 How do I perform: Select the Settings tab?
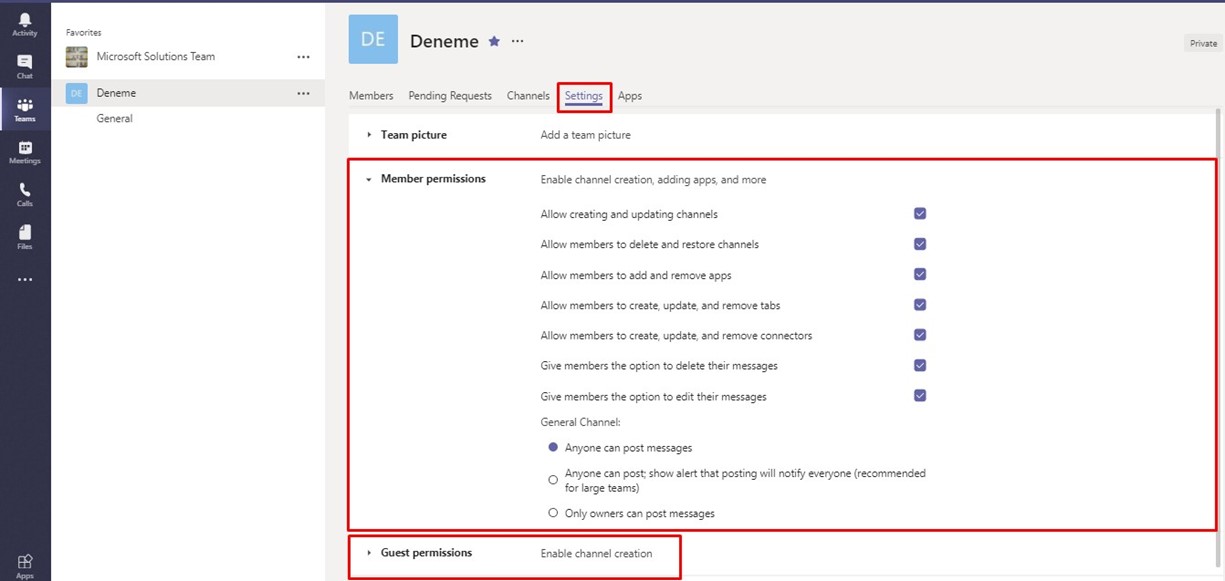584,96
